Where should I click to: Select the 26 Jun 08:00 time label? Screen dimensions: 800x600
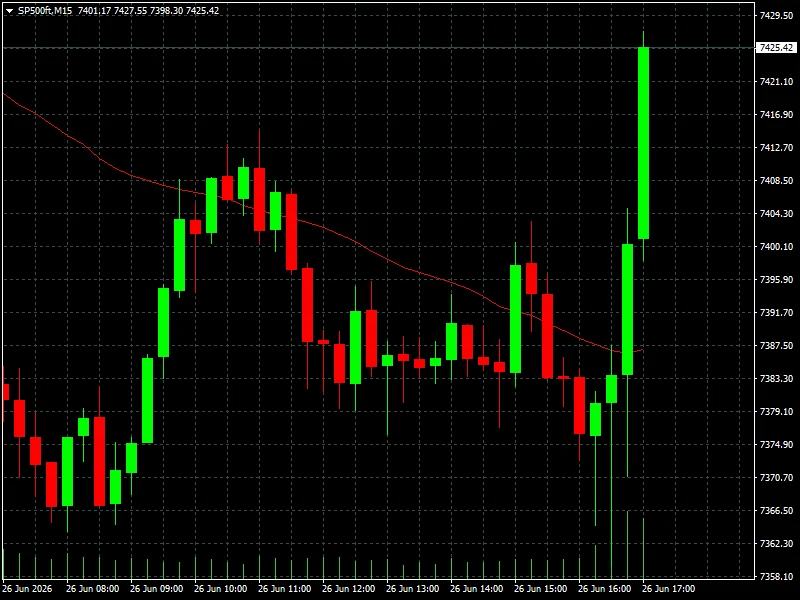92,589
